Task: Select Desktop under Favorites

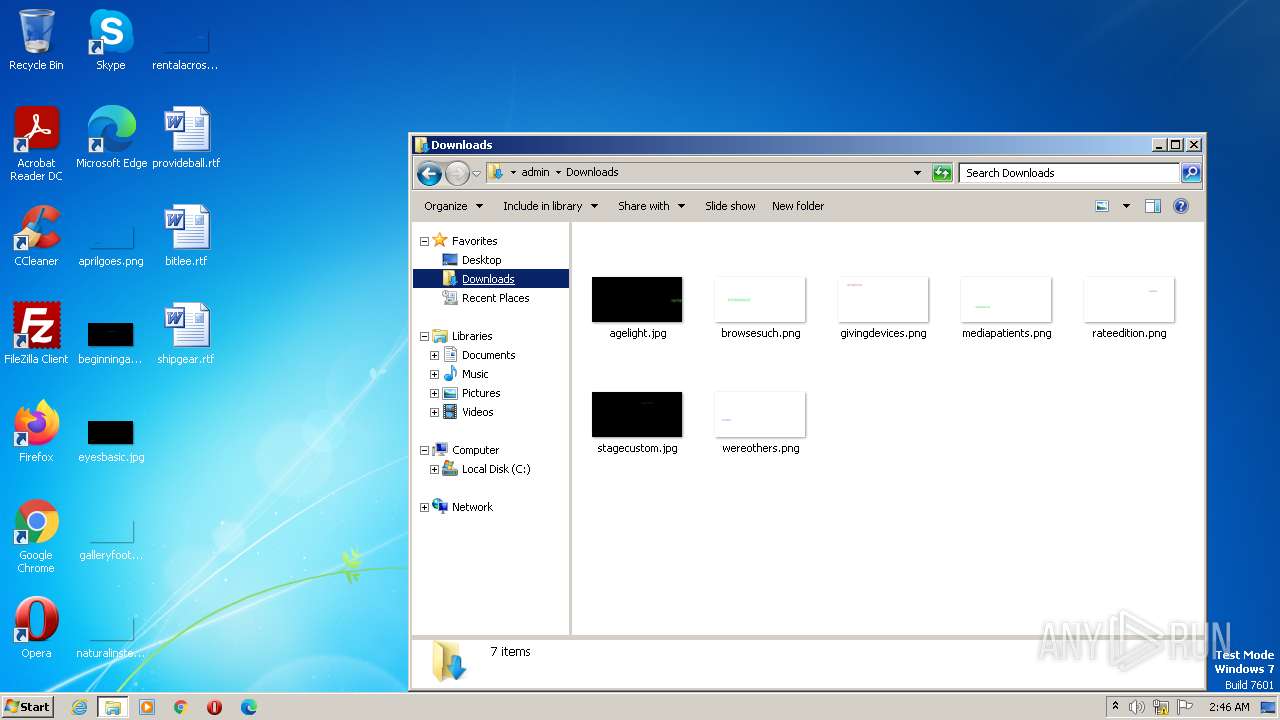Action: [481, 260]
